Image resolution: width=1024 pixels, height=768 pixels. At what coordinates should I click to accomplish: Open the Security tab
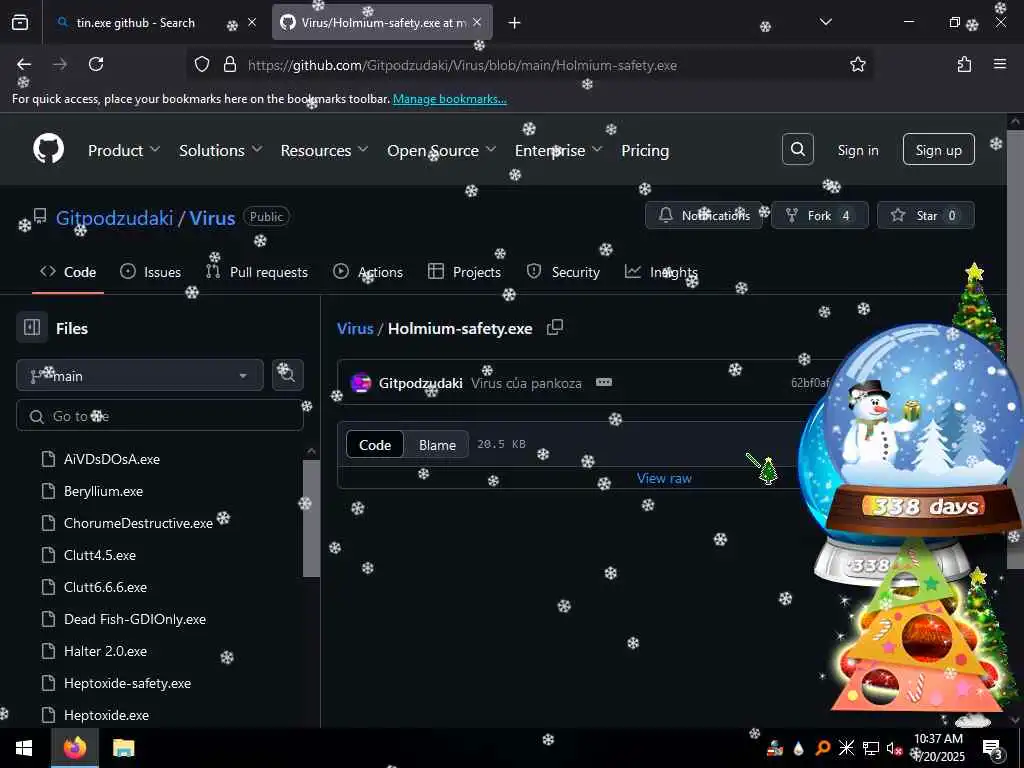(563, 272)
